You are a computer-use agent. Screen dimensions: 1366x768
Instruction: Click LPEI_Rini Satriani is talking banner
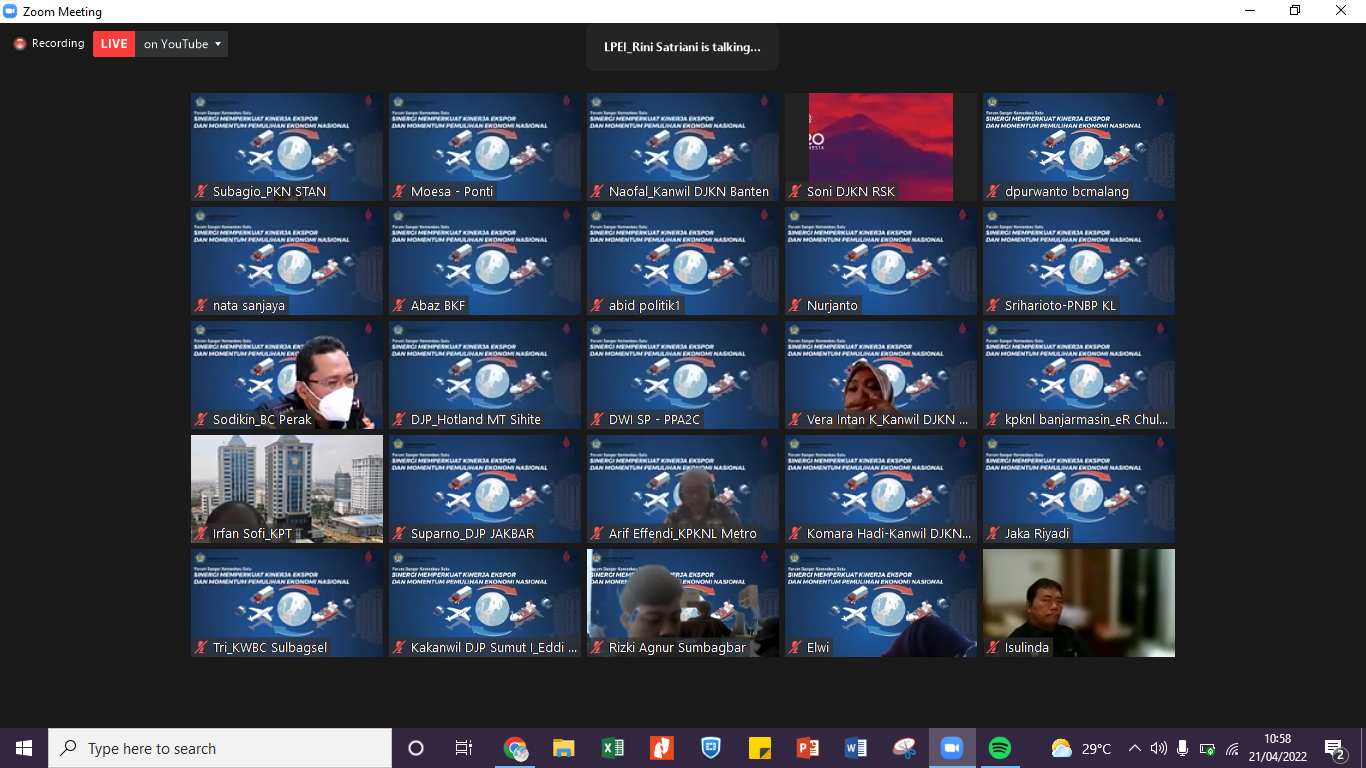(682, 47)
